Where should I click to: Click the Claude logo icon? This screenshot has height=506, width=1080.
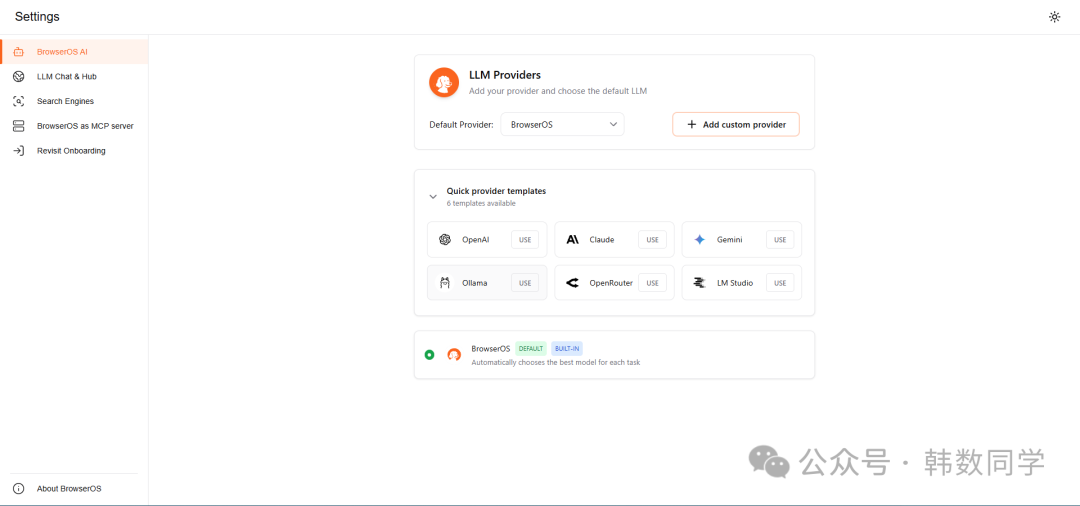pyautogui.click(x=572, y=240)
